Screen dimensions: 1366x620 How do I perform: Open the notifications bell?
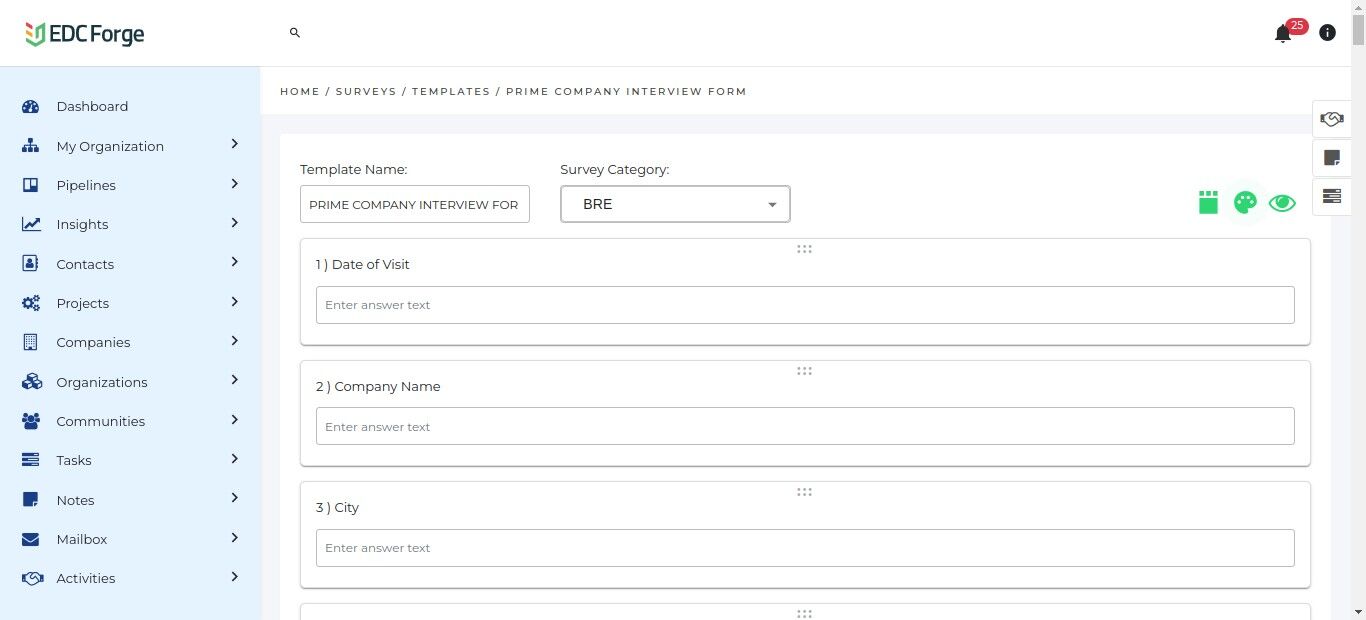click(x=1283, y=34)
